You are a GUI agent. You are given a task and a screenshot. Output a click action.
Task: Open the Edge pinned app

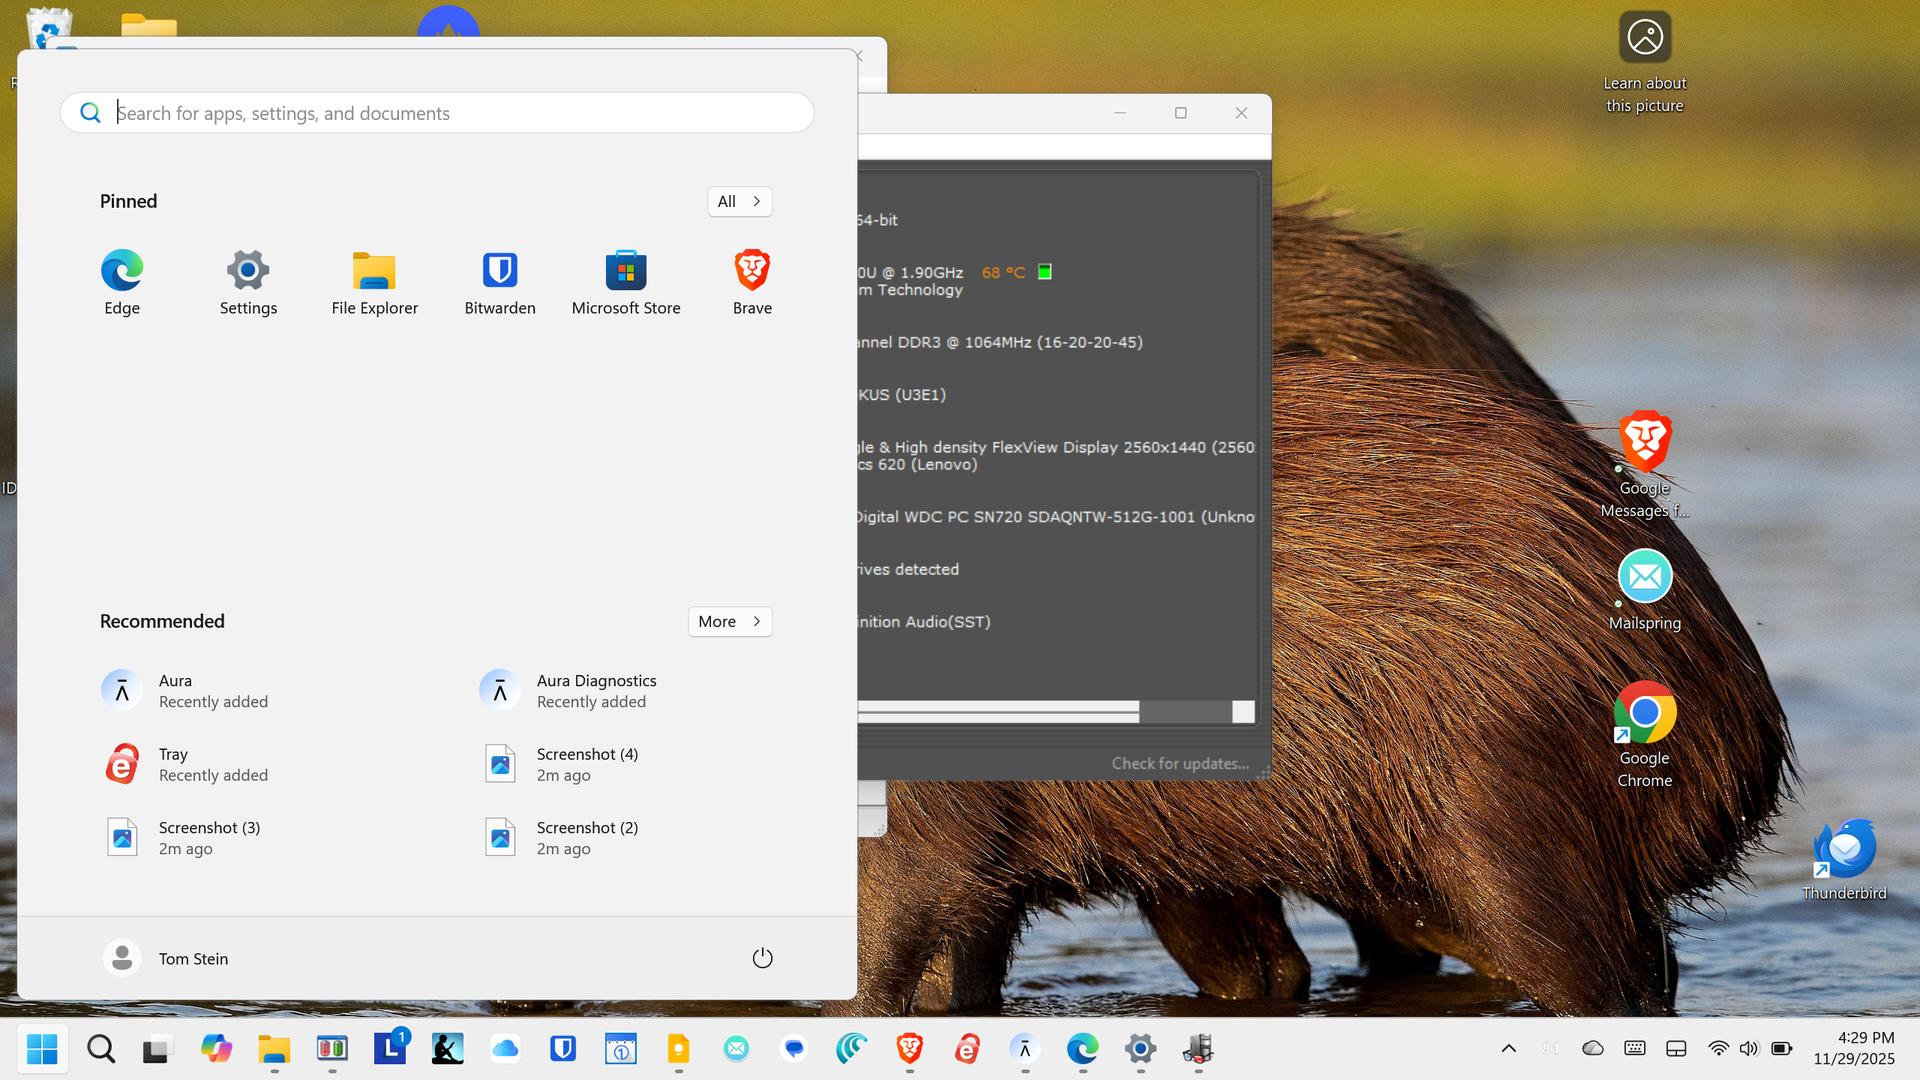pyautogui.click(x=122, y=282)
